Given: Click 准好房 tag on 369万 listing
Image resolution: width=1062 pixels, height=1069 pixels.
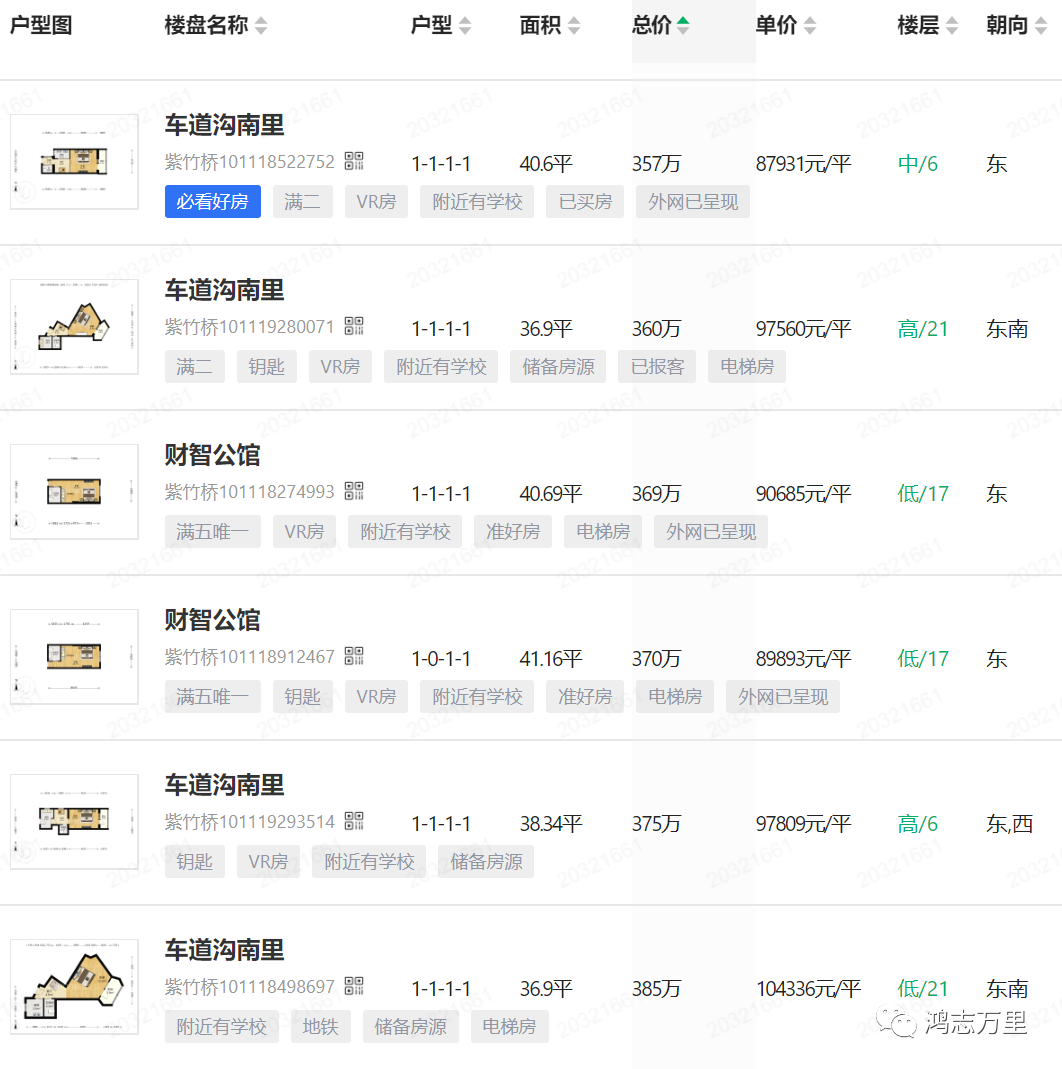Looking at the screenshot, I should 513,532.
